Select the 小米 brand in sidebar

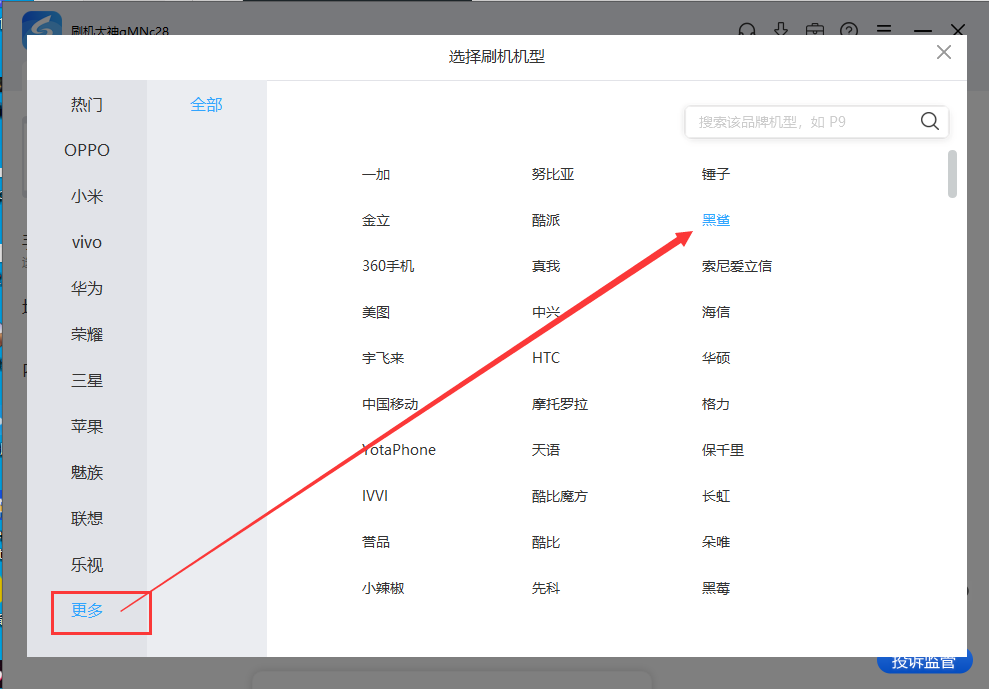[87, 197]
